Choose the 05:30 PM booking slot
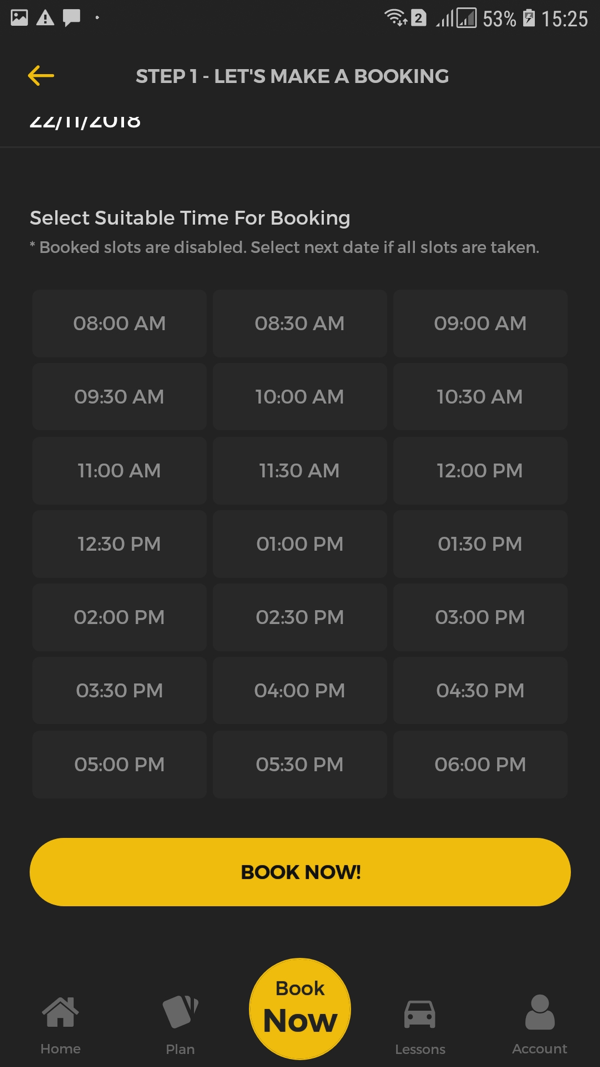 (300, 765)
